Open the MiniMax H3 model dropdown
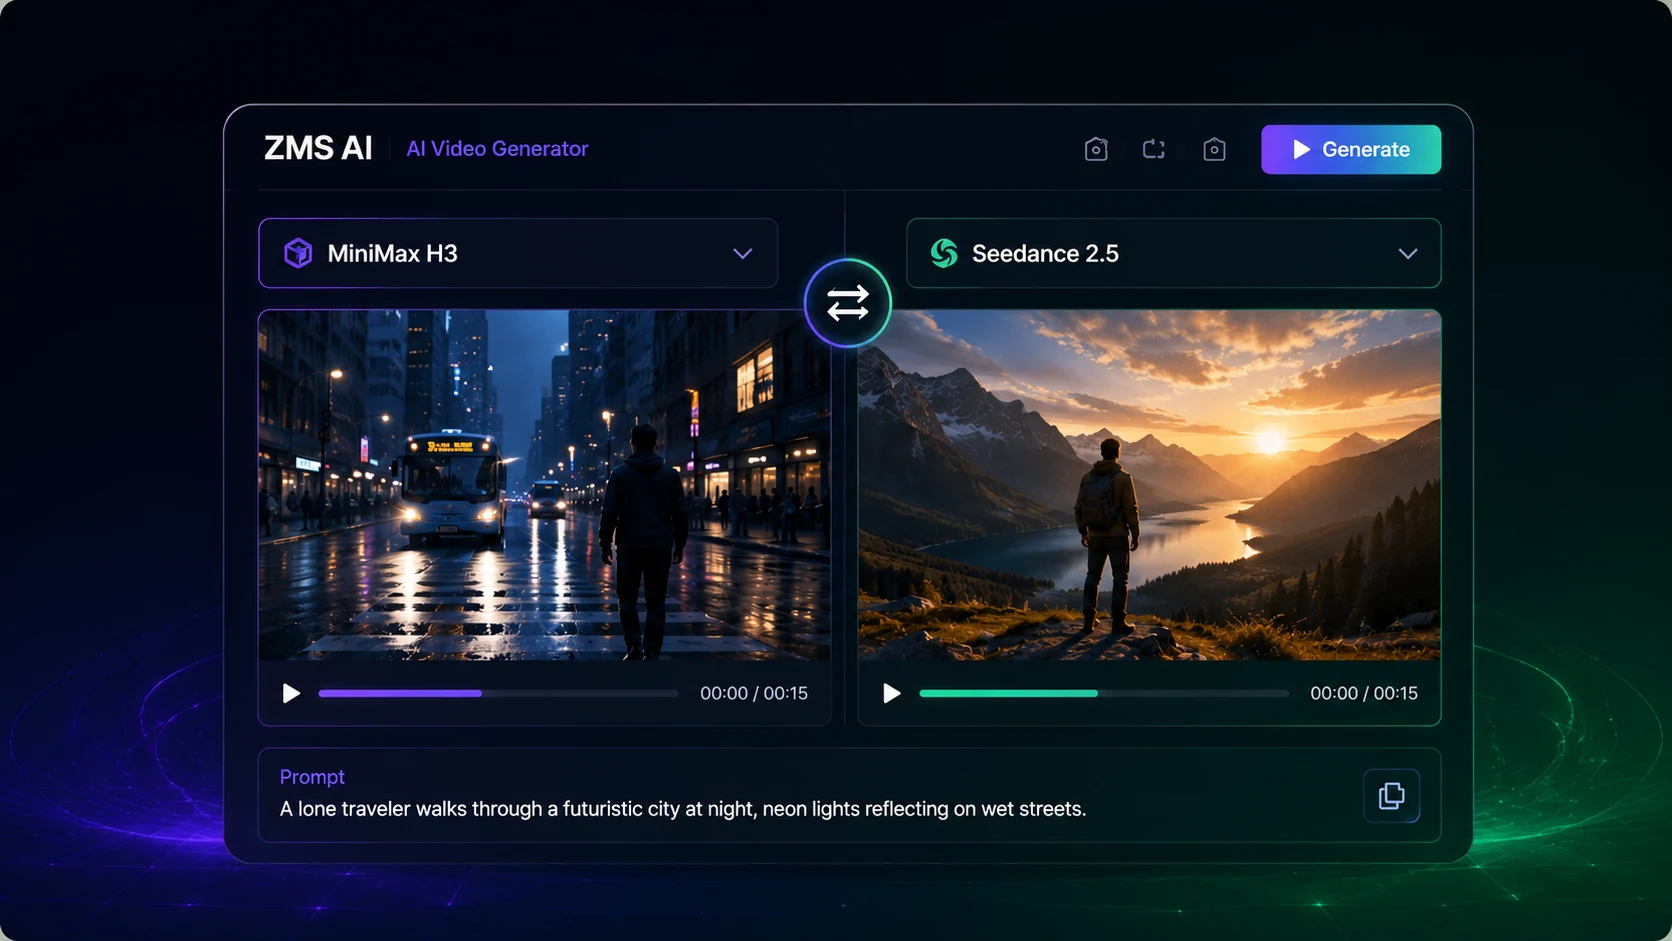1672x941 pixels. [x=518, y=253]
